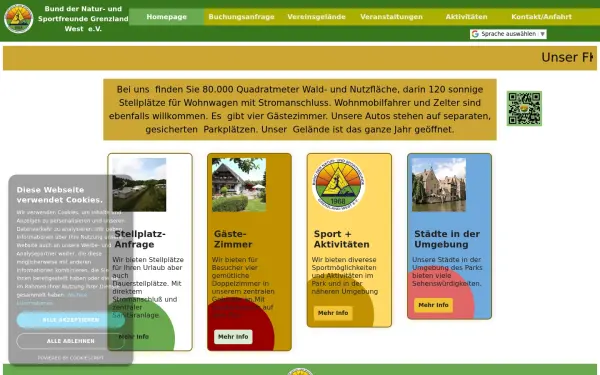
Task: Click the 1968 club emblem in Sport card
Action: pos(338,185)
